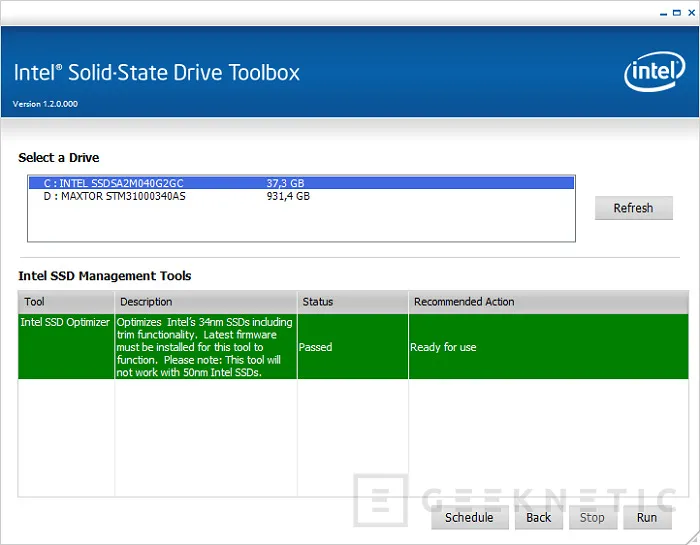Click the Tool column header
The height and width of the screenshot is (545, 700).
pyautogui.click(x=66, y=302)
